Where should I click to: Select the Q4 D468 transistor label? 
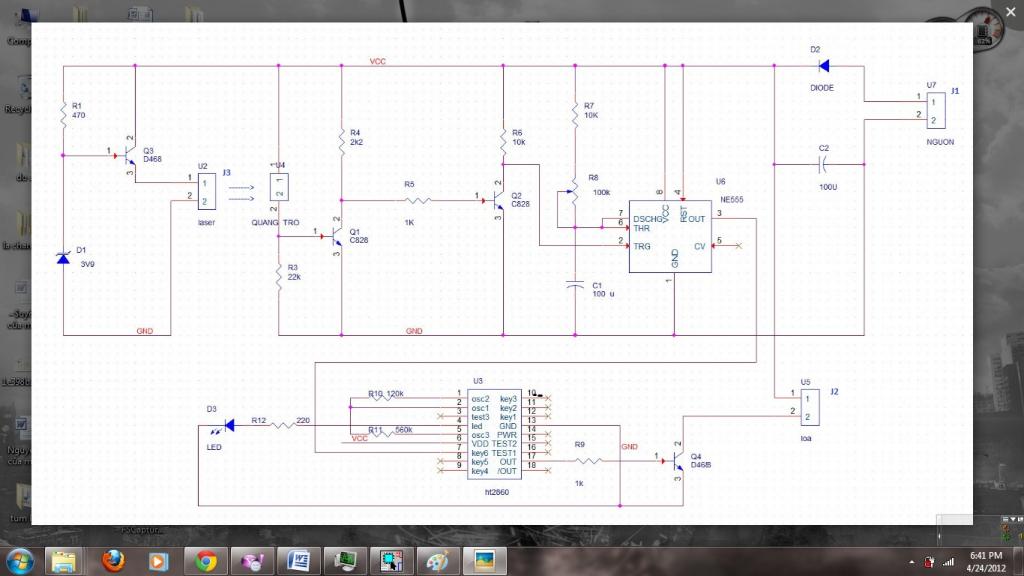(x=701, y=460)
